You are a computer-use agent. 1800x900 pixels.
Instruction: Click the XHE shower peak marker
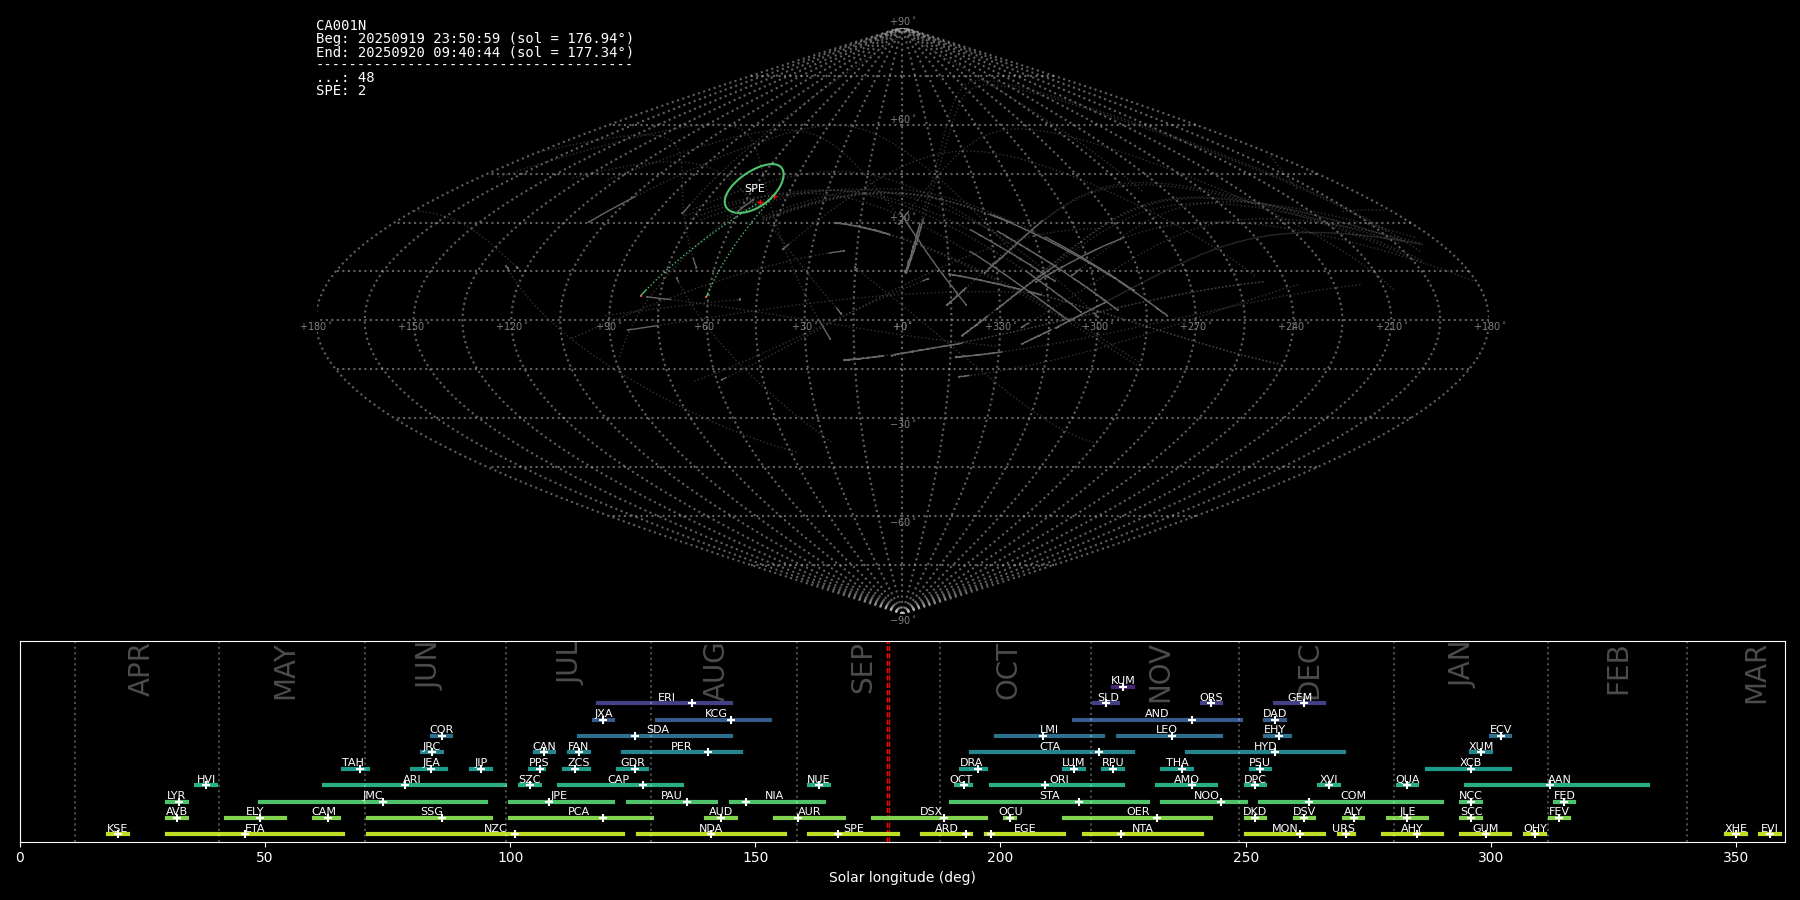(1736, 834)
